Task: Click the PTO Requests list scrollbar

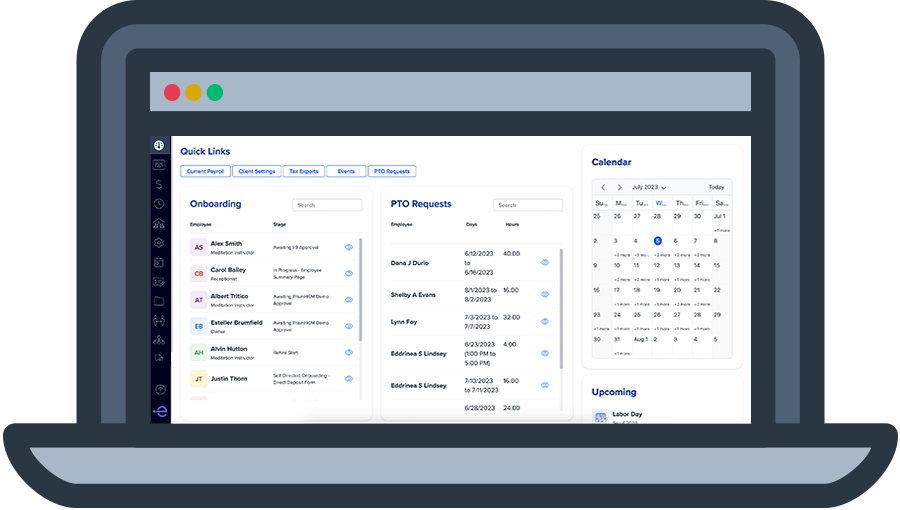Action: [561, 309]
